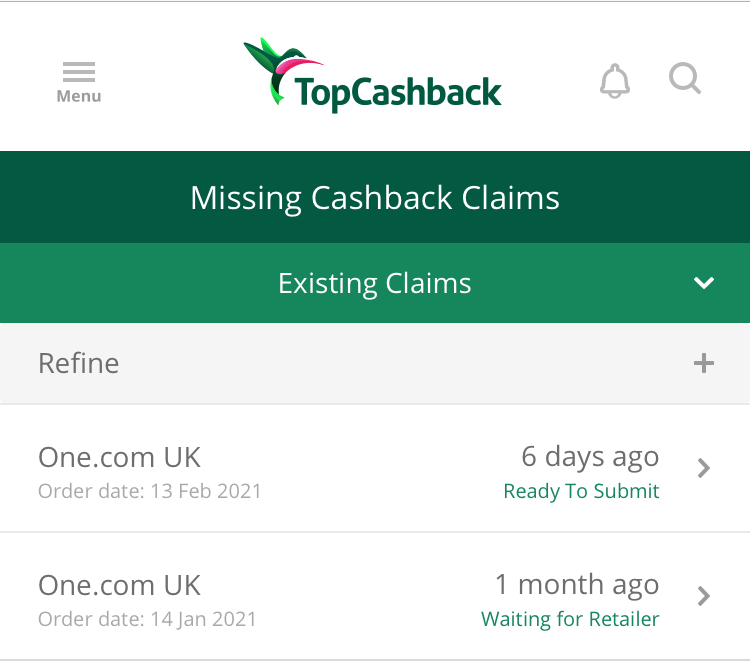Open the 14 Jan 2021 claim arrow
The image size is (750, 661).
(704, 596)
